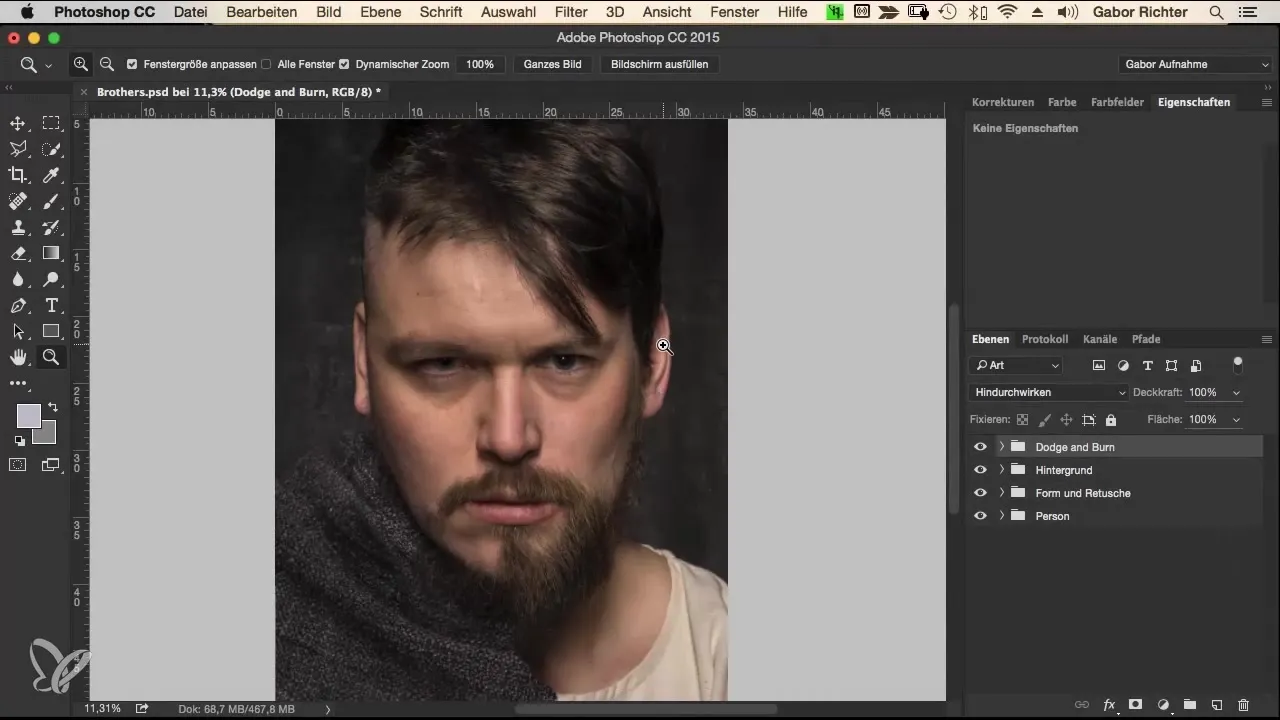The width and height of the screenshot is (1280, 720).
Task: Choose Zoom Out mode in options bar
Action: point(107,64)
